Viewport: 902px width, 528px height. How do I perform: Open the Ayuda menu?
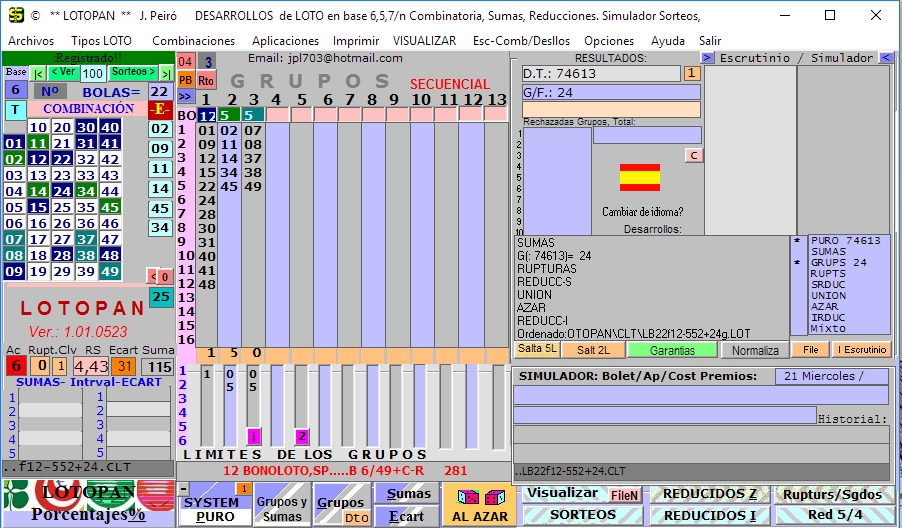668,41
